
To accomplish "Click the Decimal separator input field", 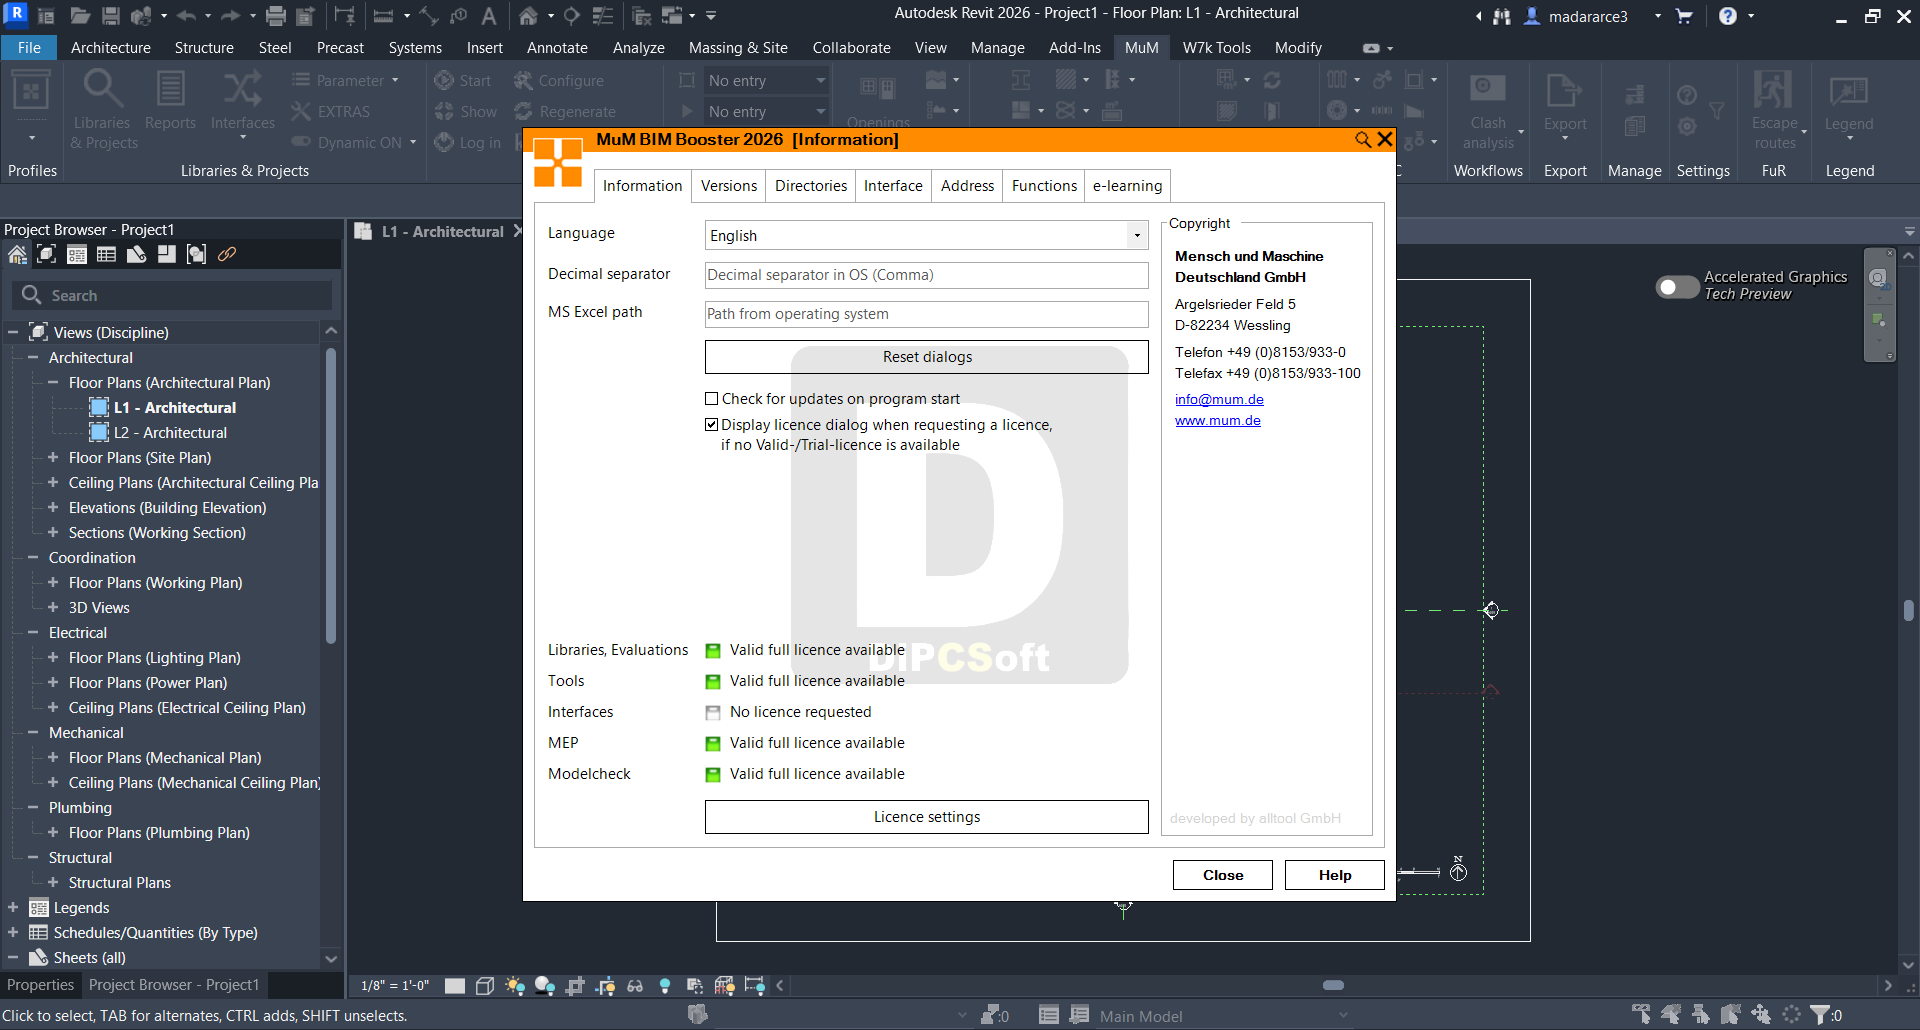I will [926, 275].
